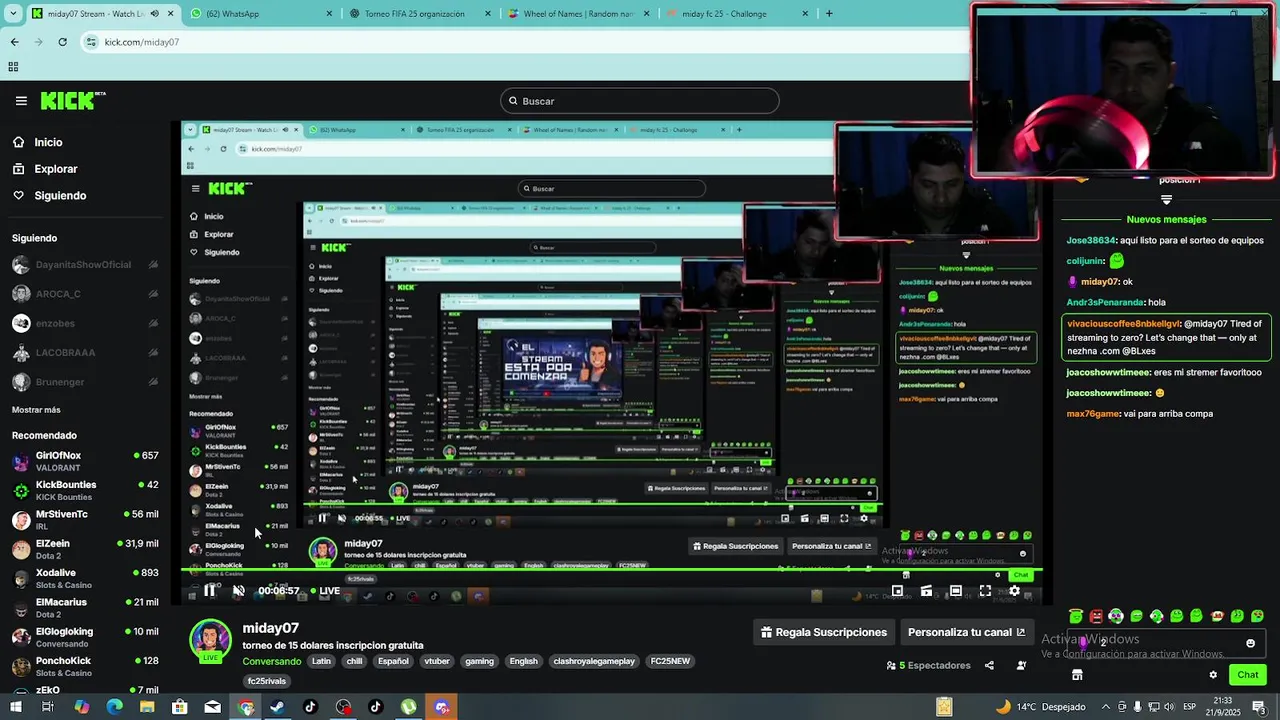Click Nuevos mensajes in chat
The height and width of the screenshot is (720, 1280).
pos(1166,219)
